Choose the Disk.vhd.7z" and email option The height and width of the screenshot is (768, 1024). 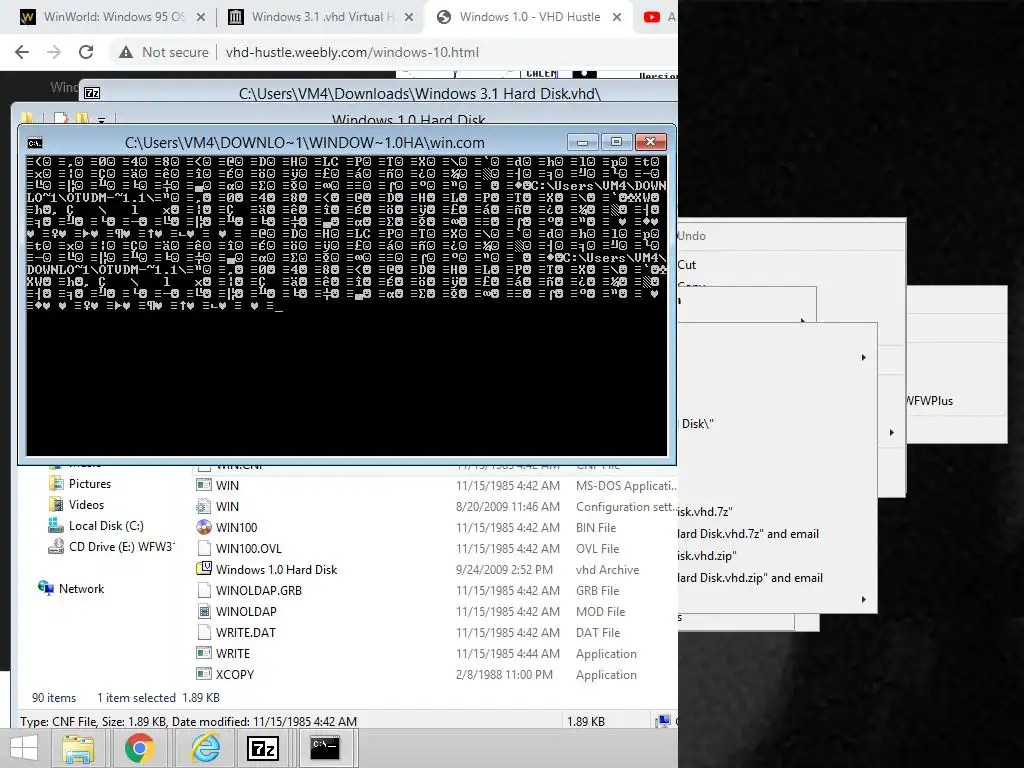coord(748,534)
